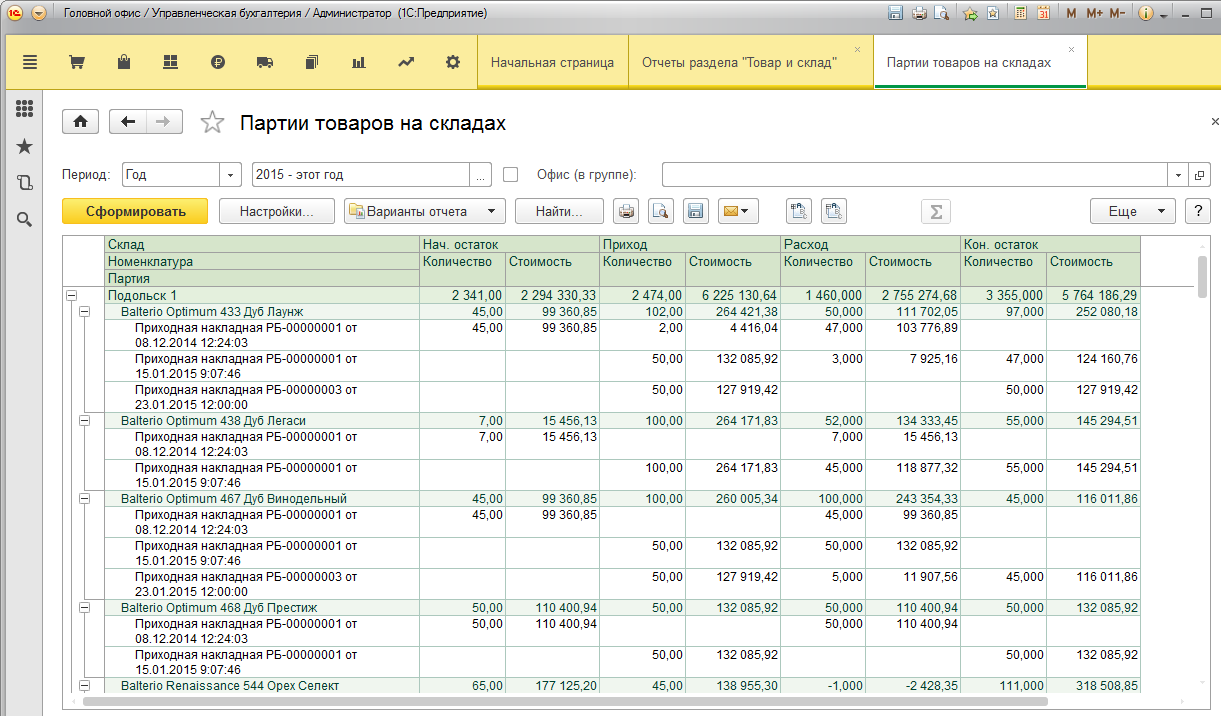Click the period value field 2015 - этот год
The image size is (1221, 716).
(x=361, y=174)
